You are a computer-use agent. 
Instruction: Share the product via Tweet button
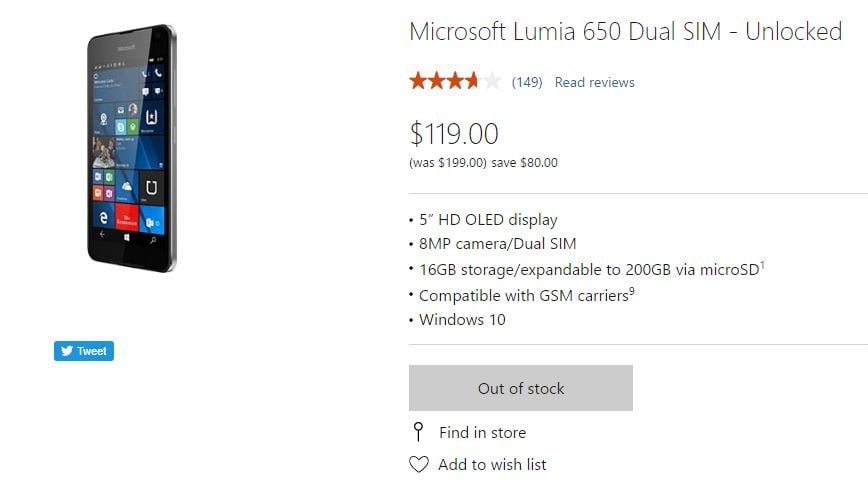(x=84, y=351)
